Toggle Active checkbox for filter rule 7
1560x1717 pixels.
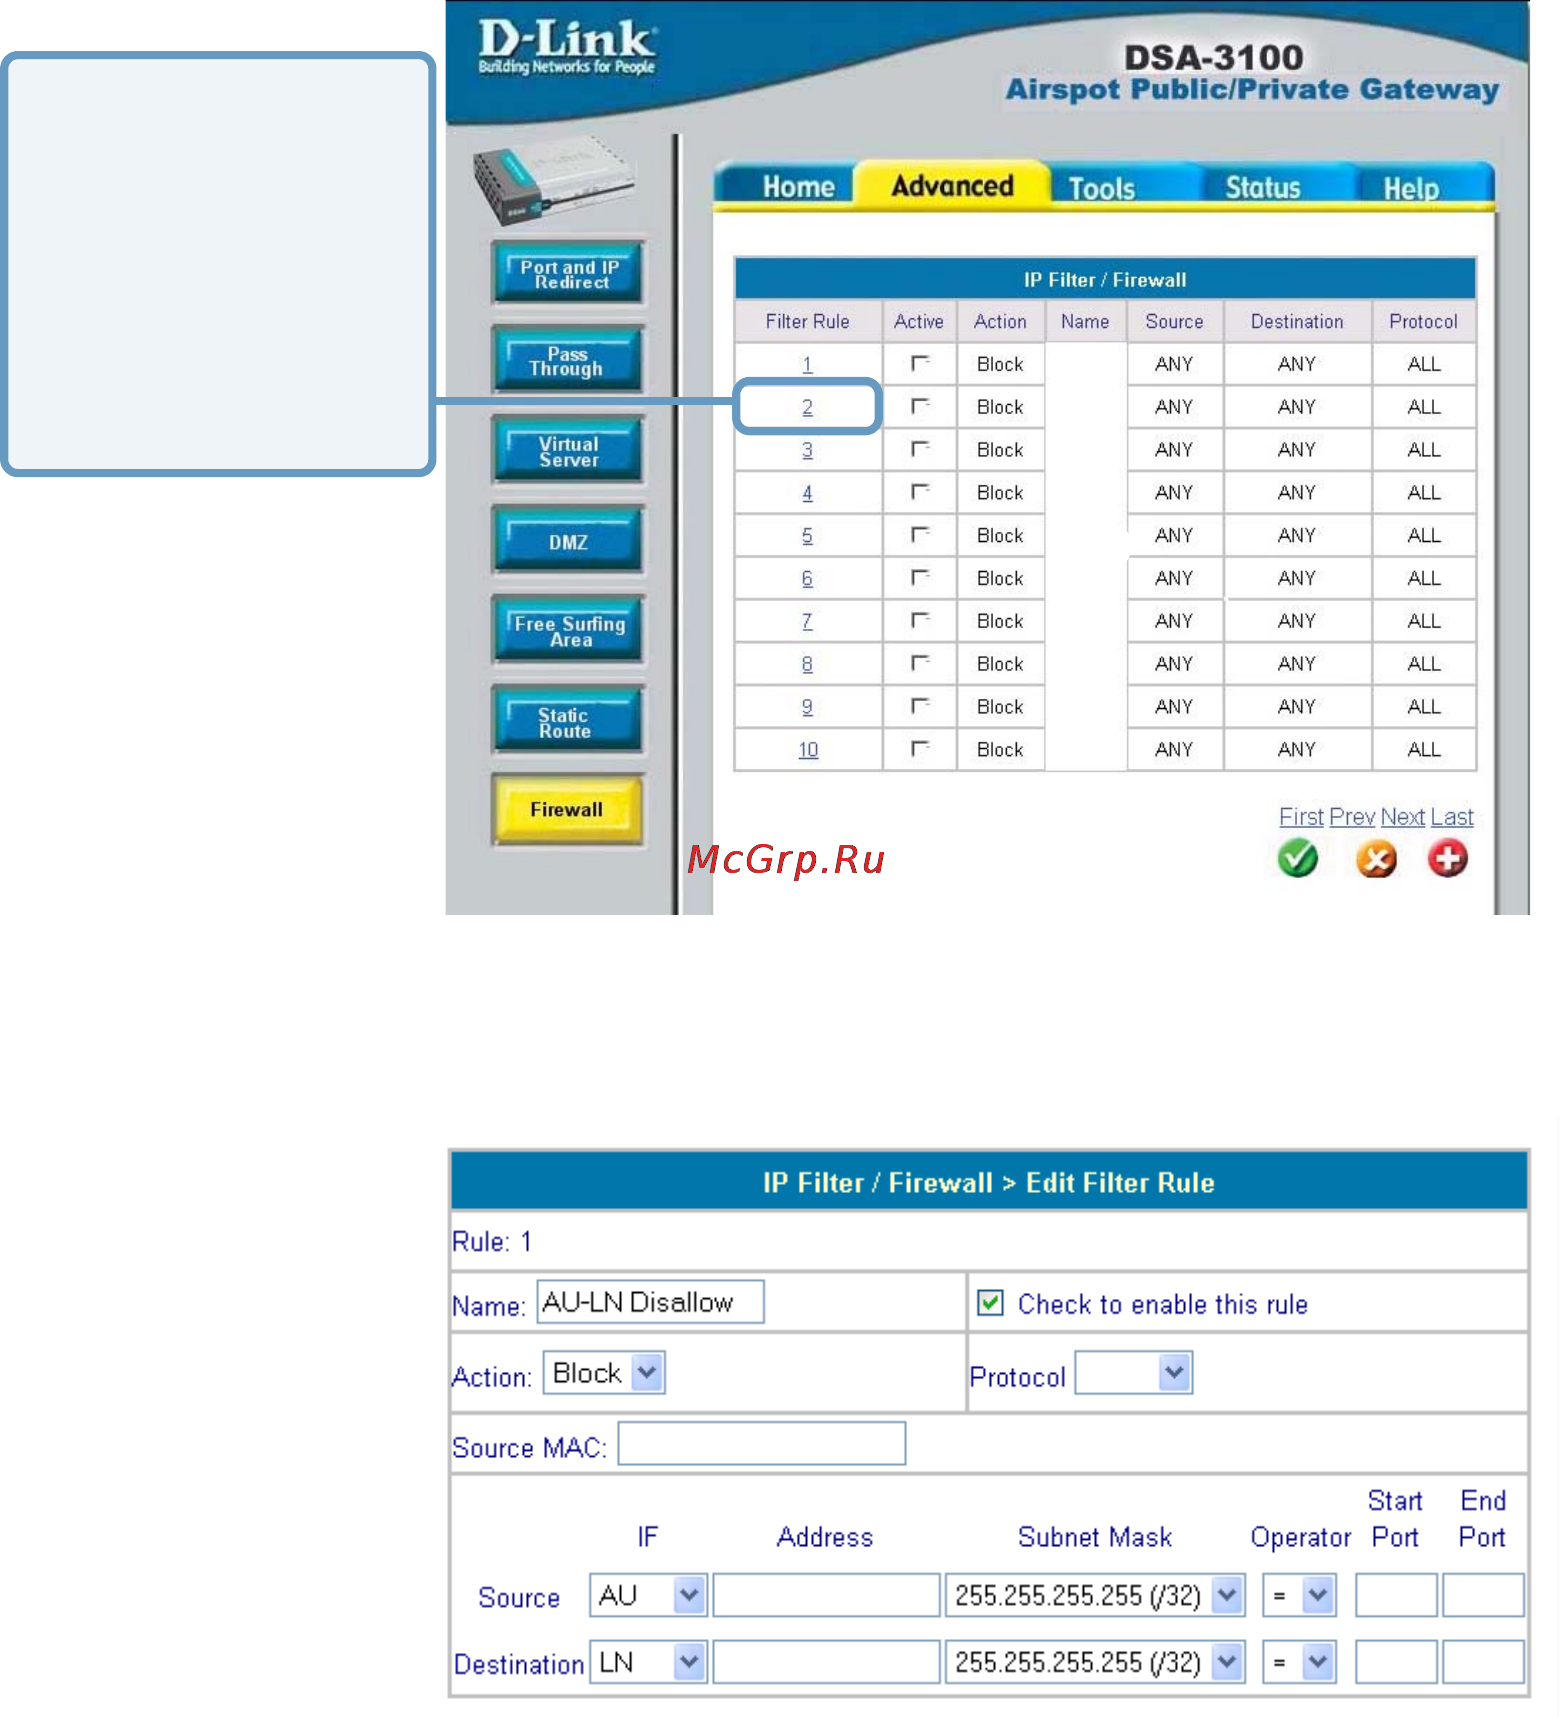pyautogui.click(x=920, y=621)
